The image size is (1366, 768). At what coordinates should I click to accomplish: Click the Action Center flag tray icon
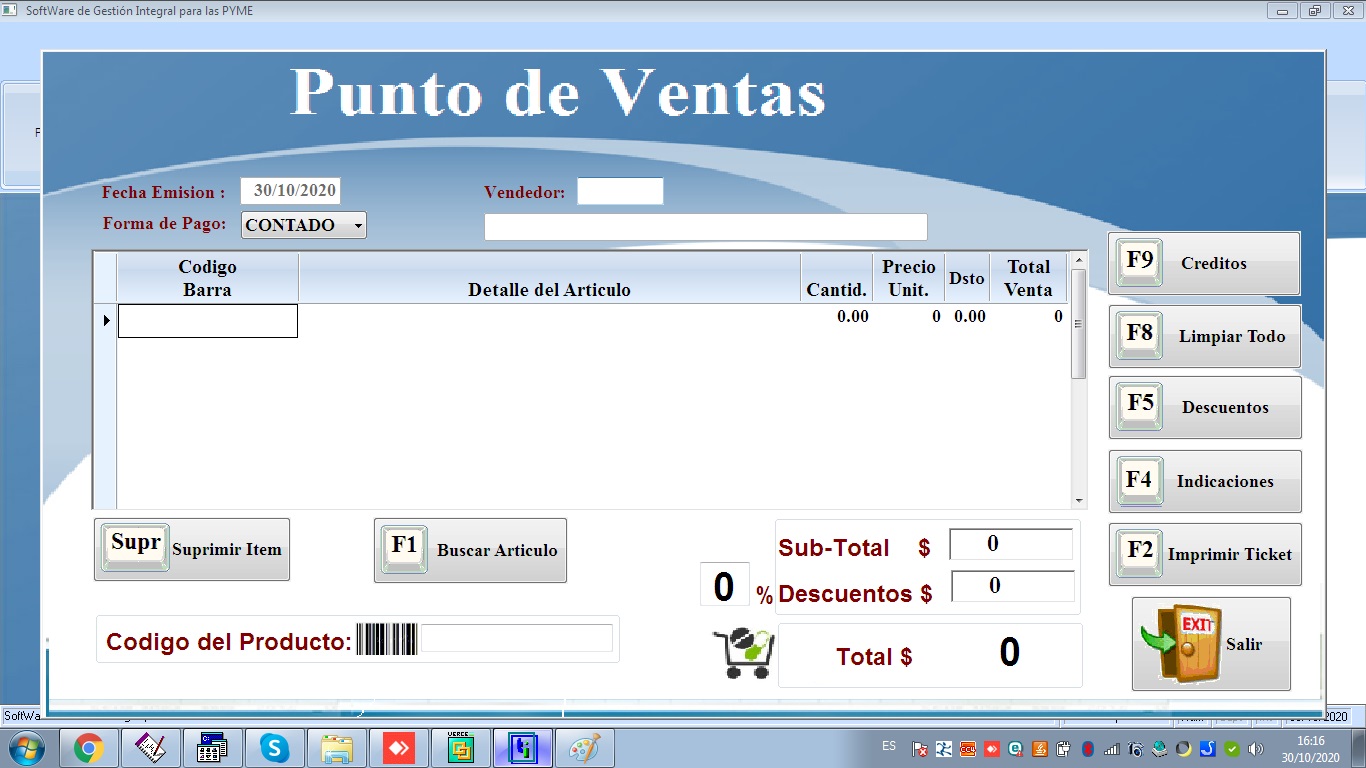coord(920,749)
